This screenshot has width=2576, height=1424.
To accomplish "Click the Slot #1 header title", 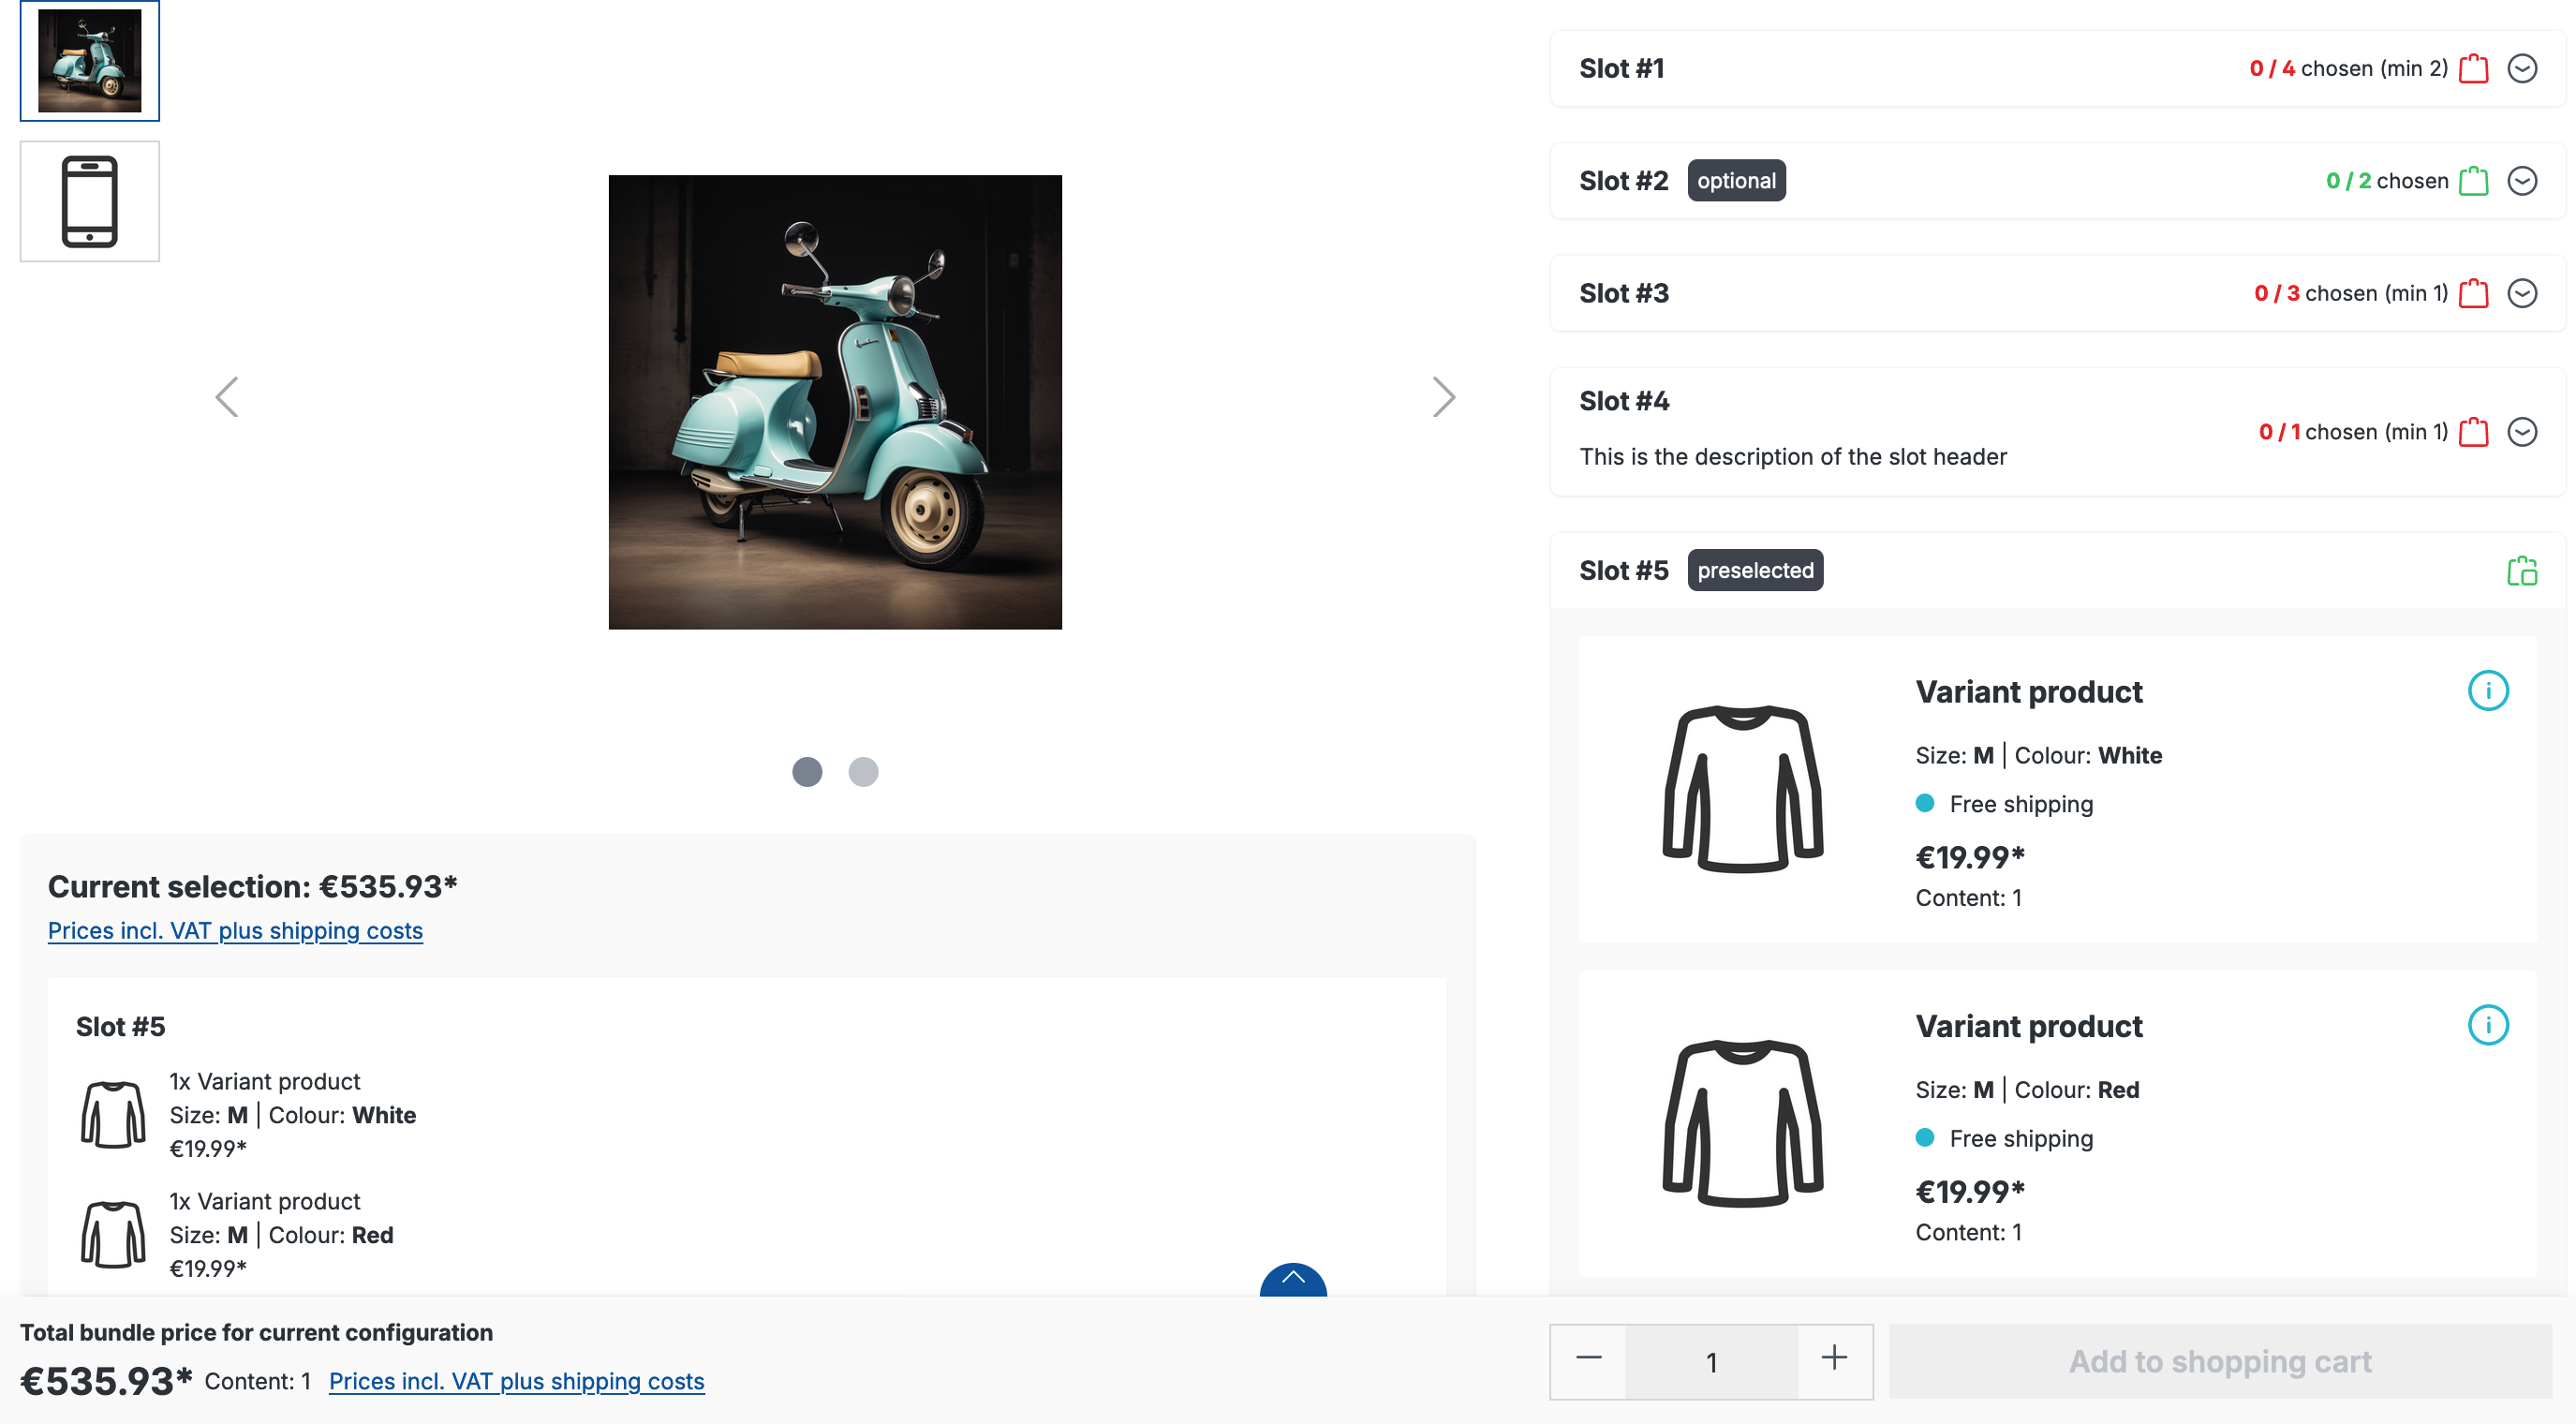I will 1621,68.
